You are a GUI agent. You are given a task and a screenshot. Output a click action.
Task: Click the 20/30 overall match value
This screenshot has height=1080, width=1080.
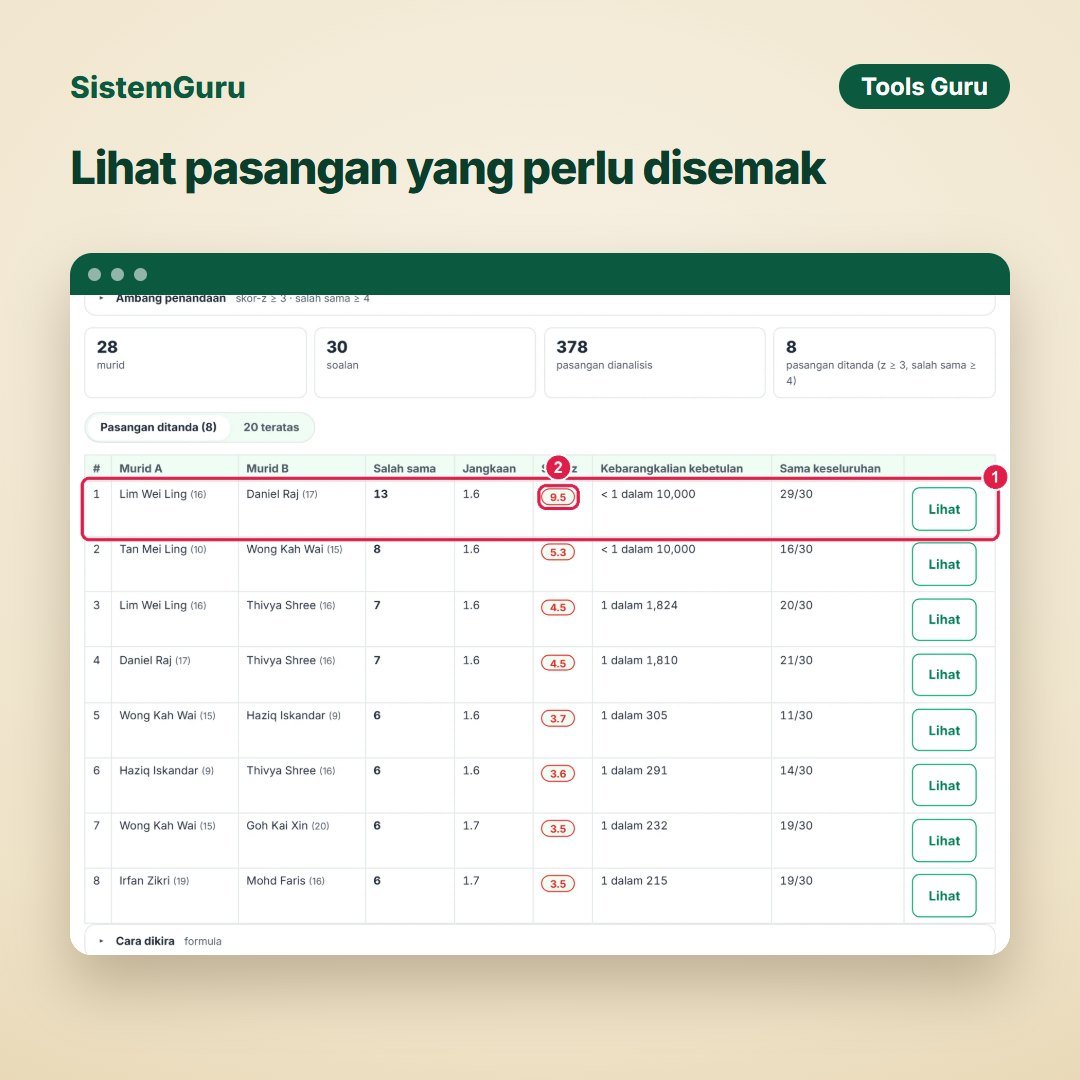coord(796,605)
